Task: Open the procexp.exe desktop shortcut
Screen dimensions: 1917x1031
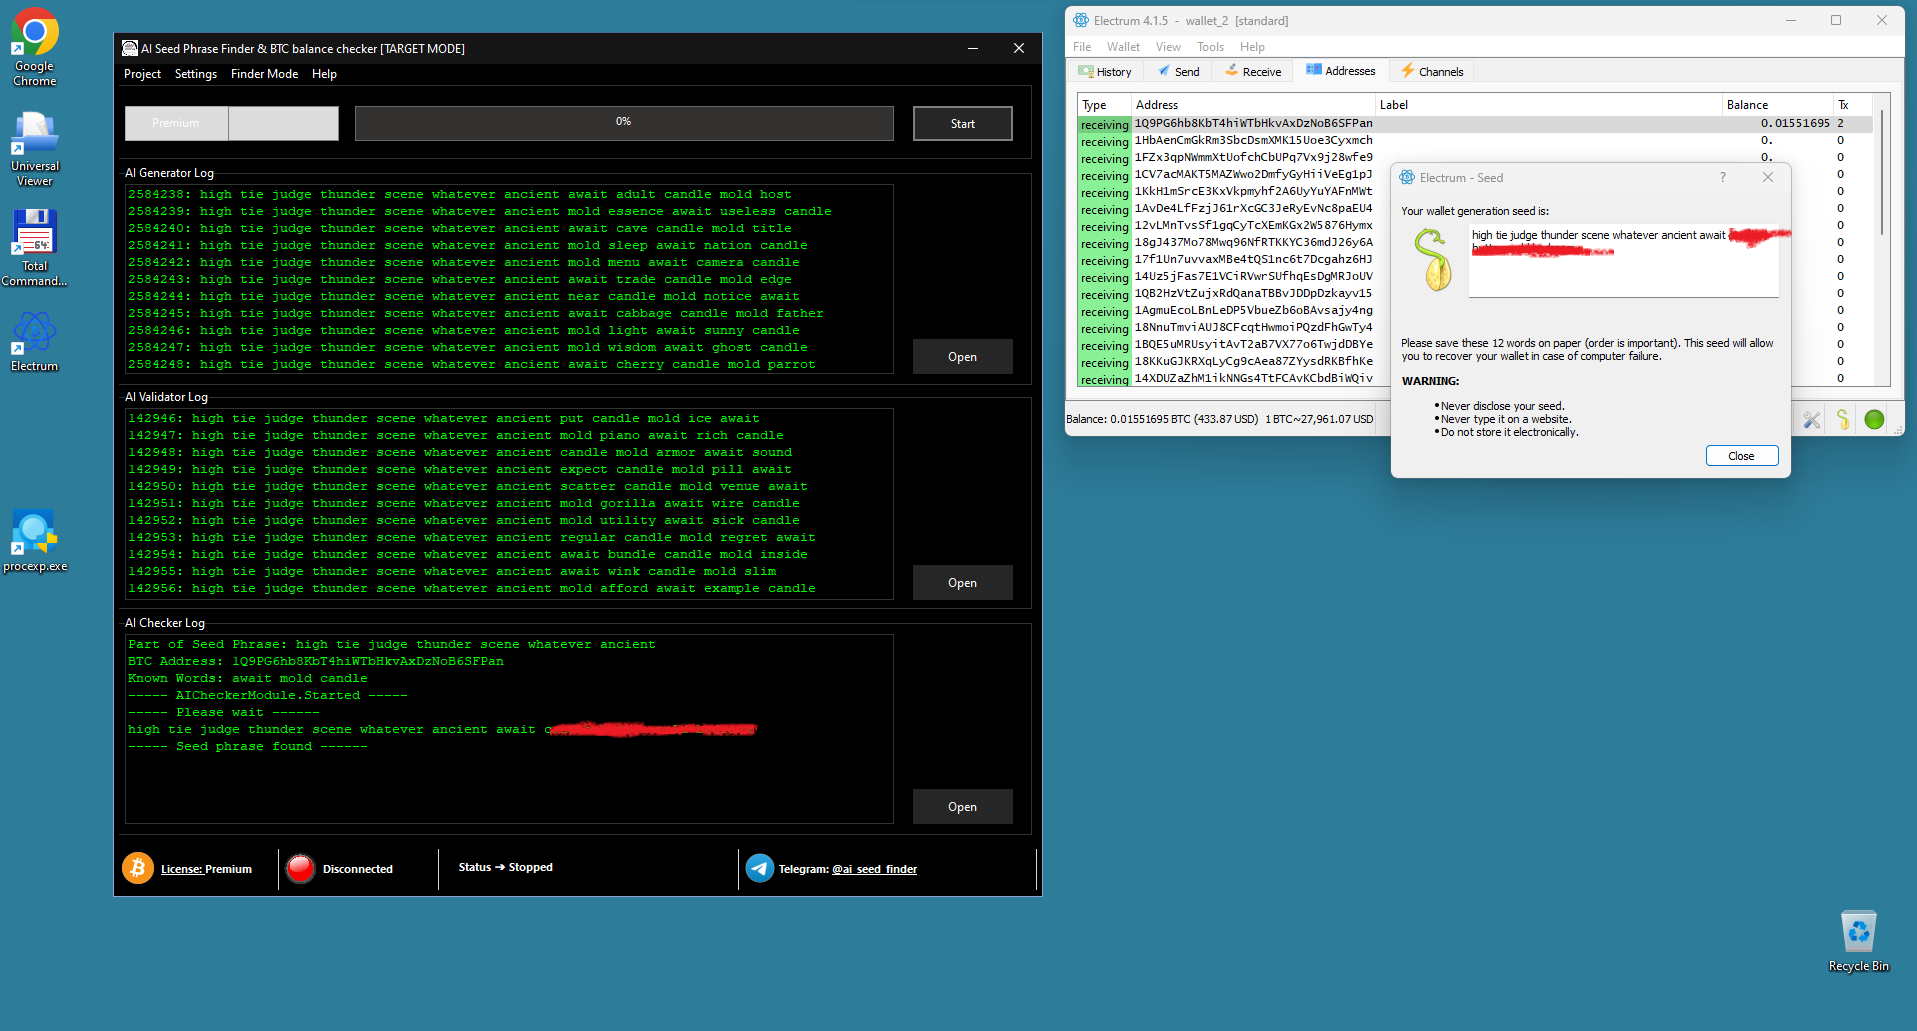Action: click(35, 541)
